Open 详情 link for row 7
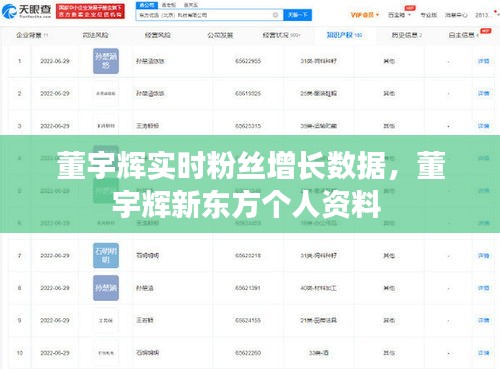500x369 pixels. [483, 256]
